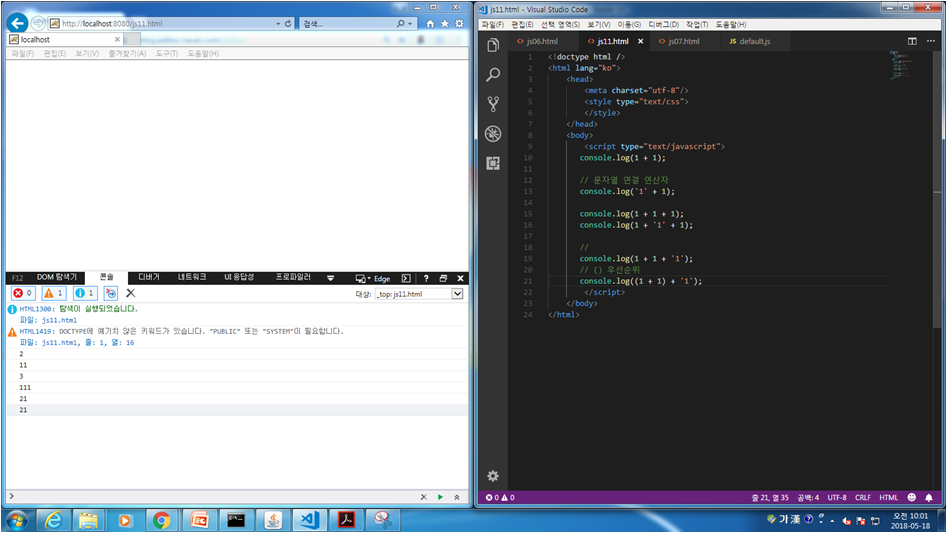Screen dimensions: 947x533
Task: Change line ending via CRLF in status bar
Action: (862, 497)
